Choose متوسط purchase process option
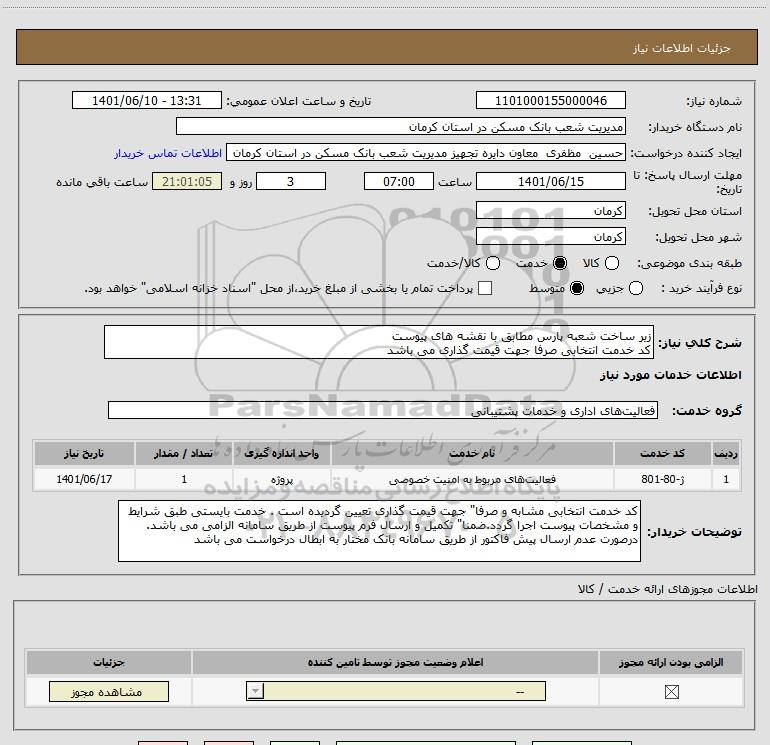Screen dimensions: 770x745 pos(577,288)
